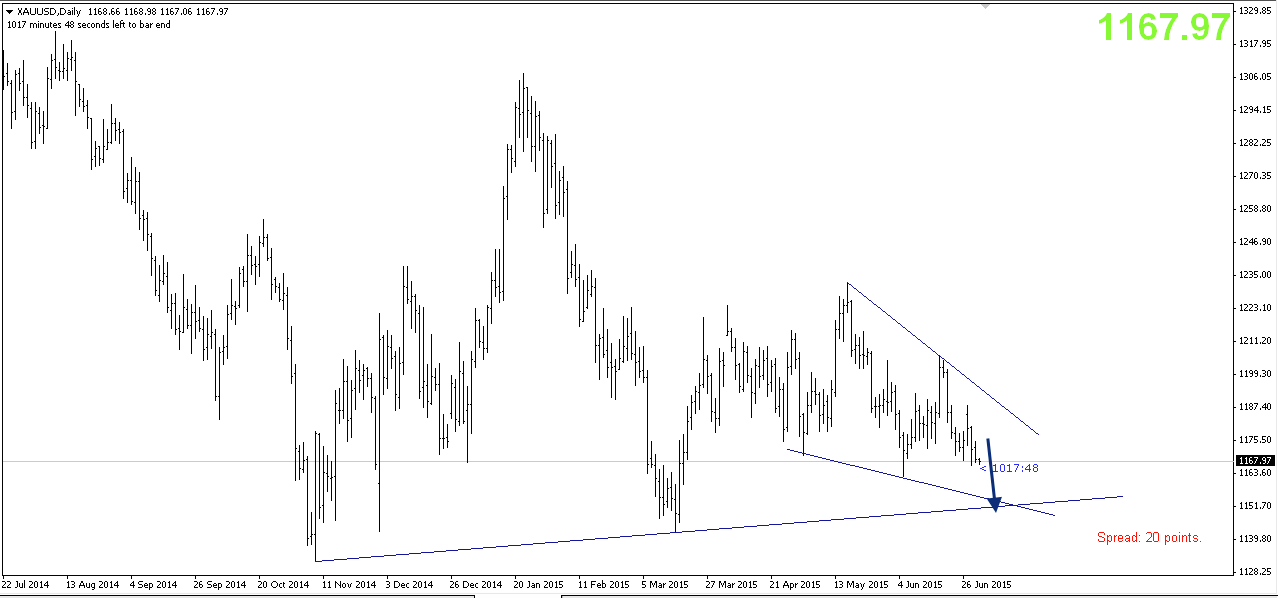Viewport: 1278px width, 598px height.
Task: Click the 1329.85 price axis label
Action: coord(1254,11)
